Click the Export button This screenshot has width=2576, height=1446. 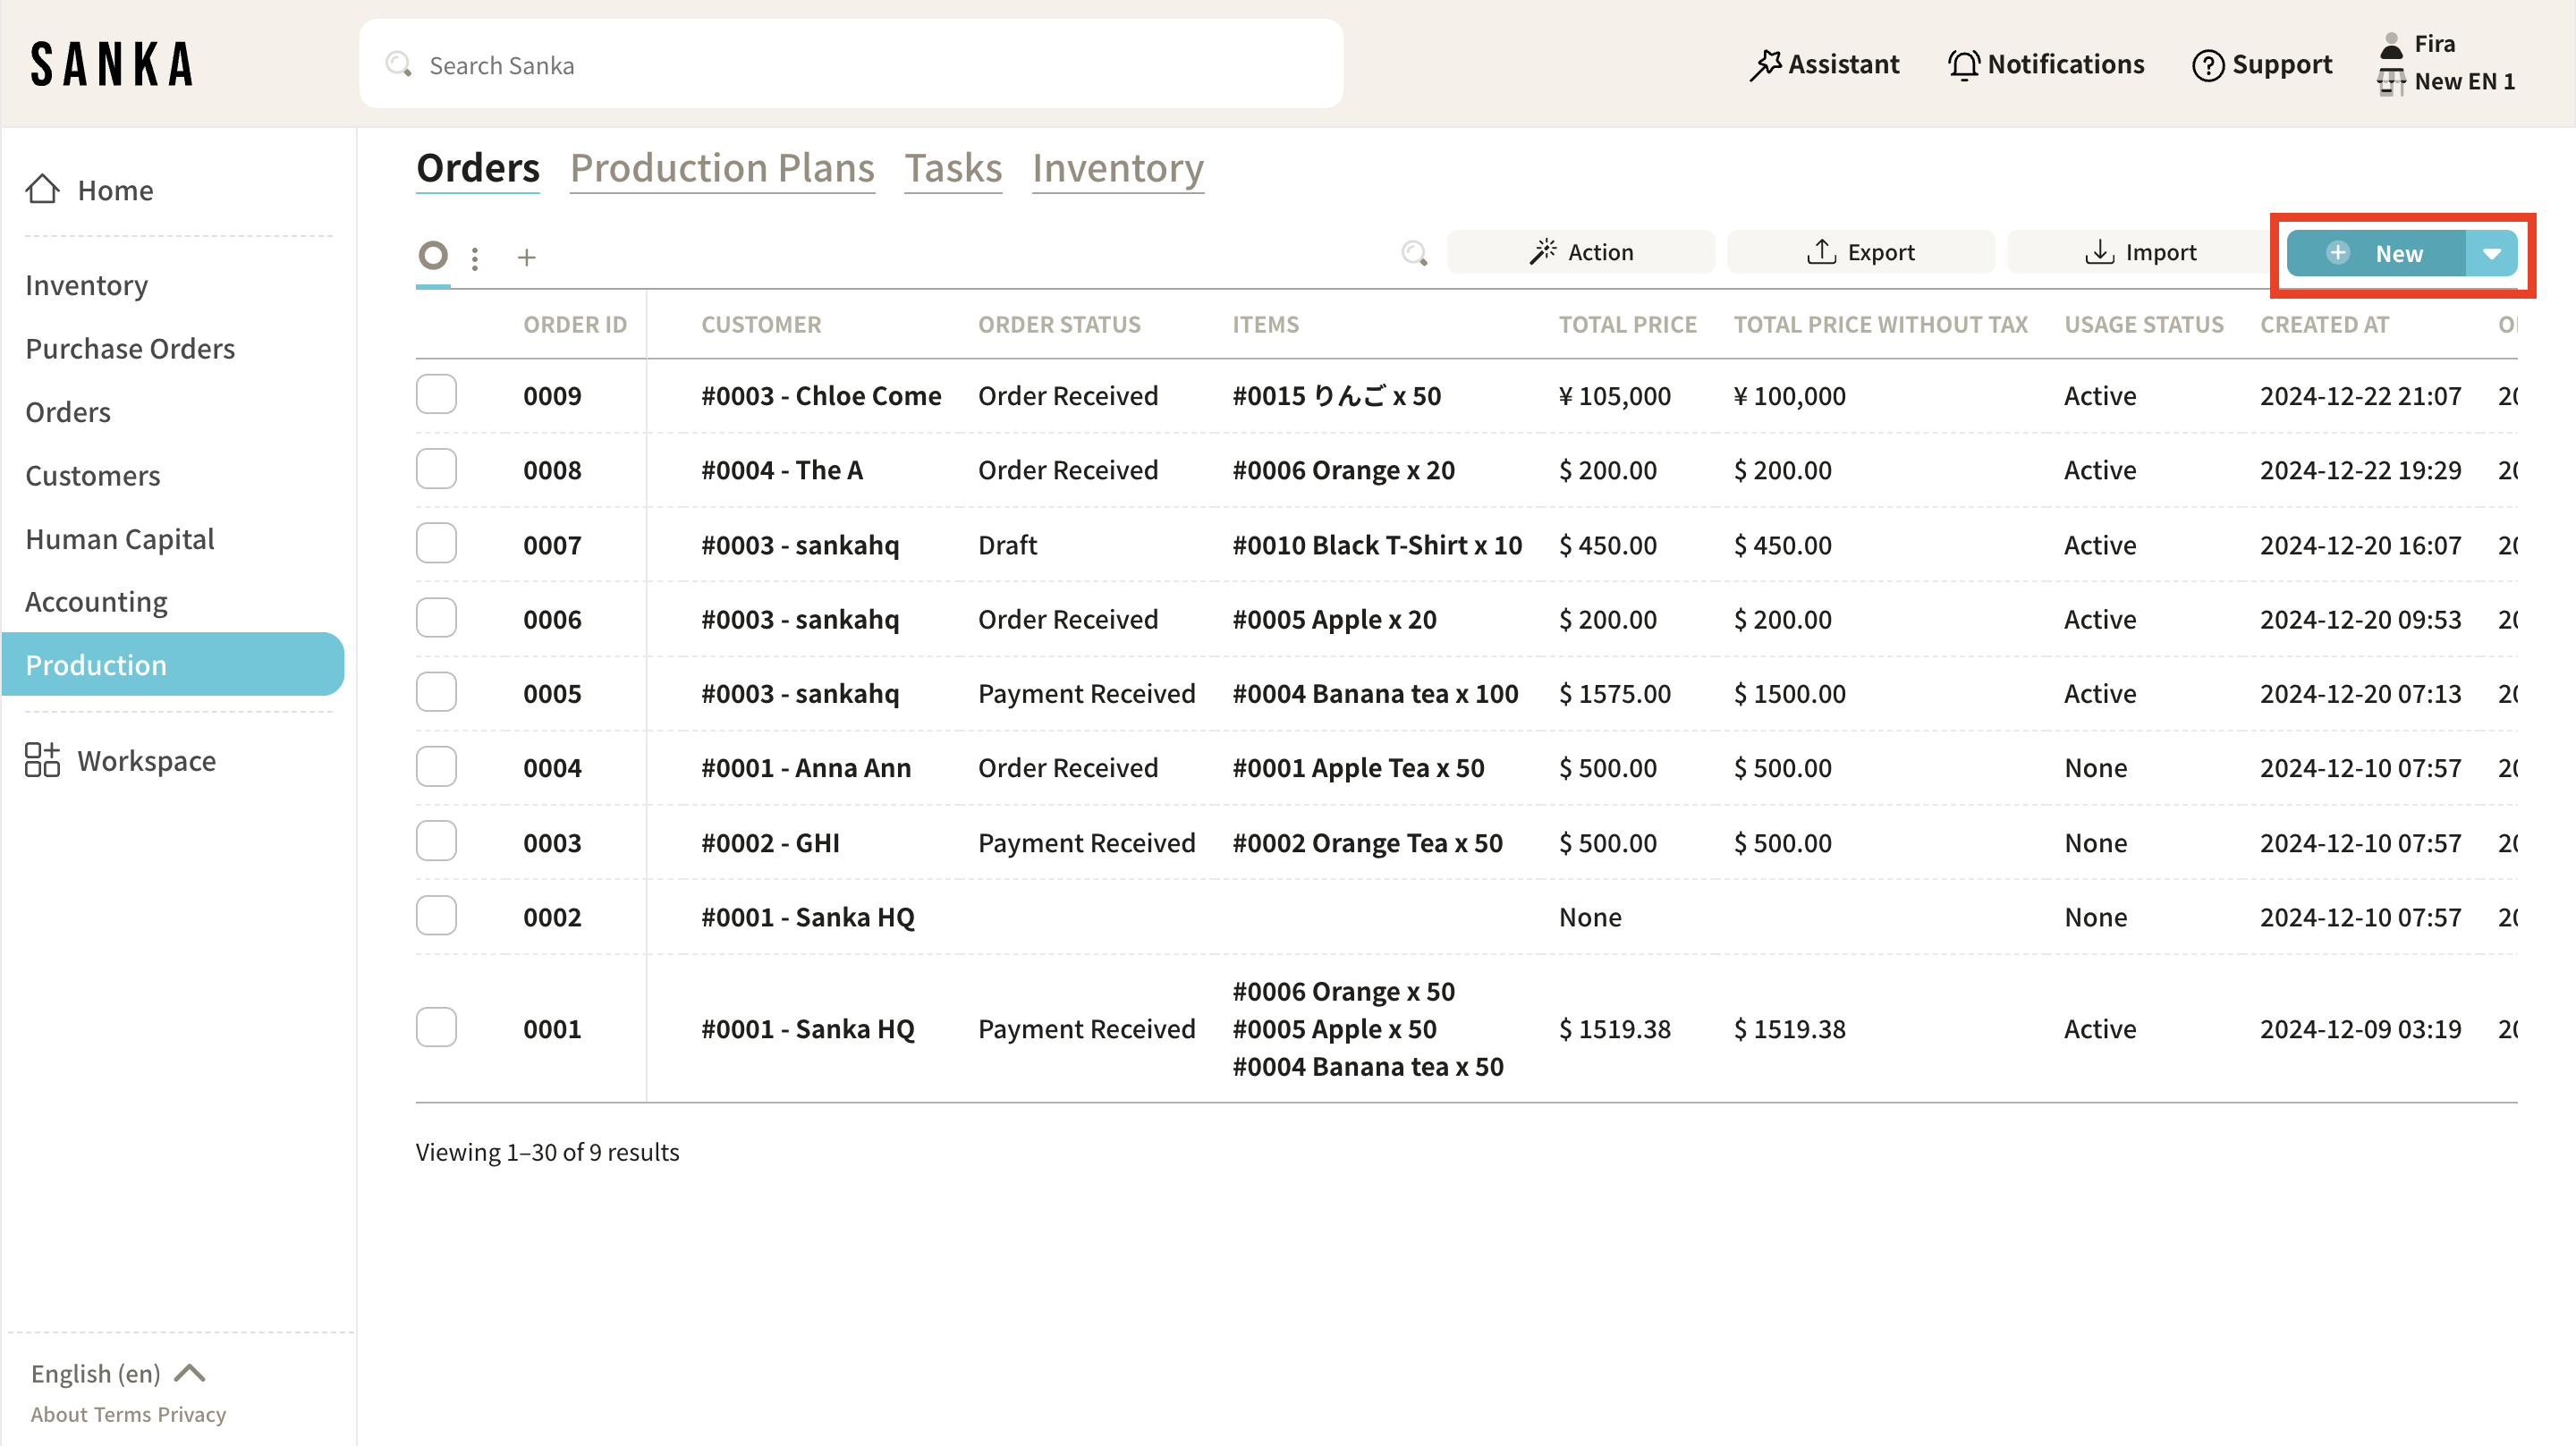point(1861,253)
